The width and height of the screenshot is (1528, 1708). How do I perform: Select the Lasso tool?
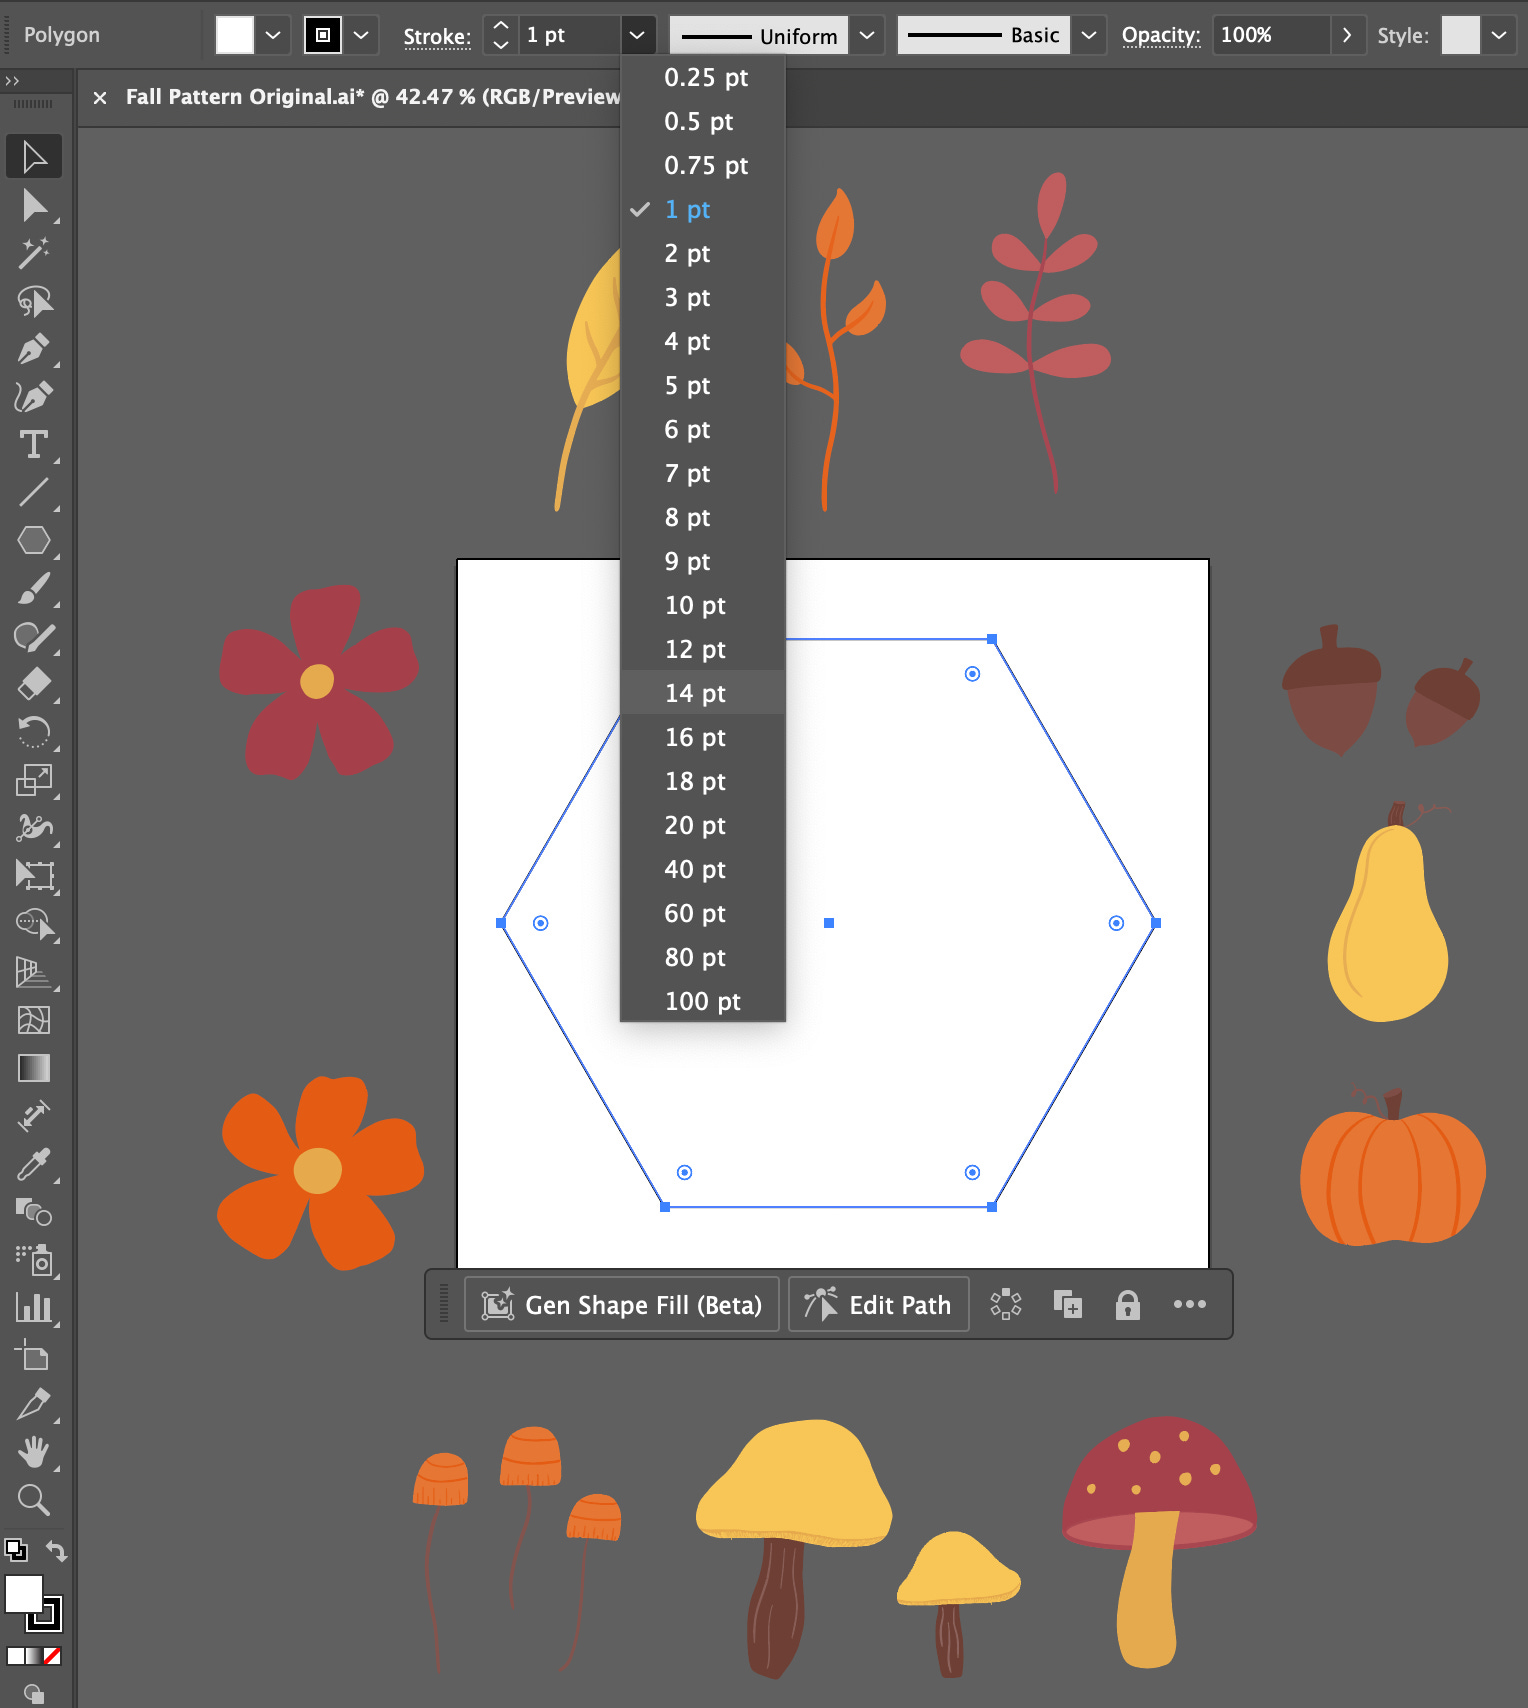tap(34, 301)
